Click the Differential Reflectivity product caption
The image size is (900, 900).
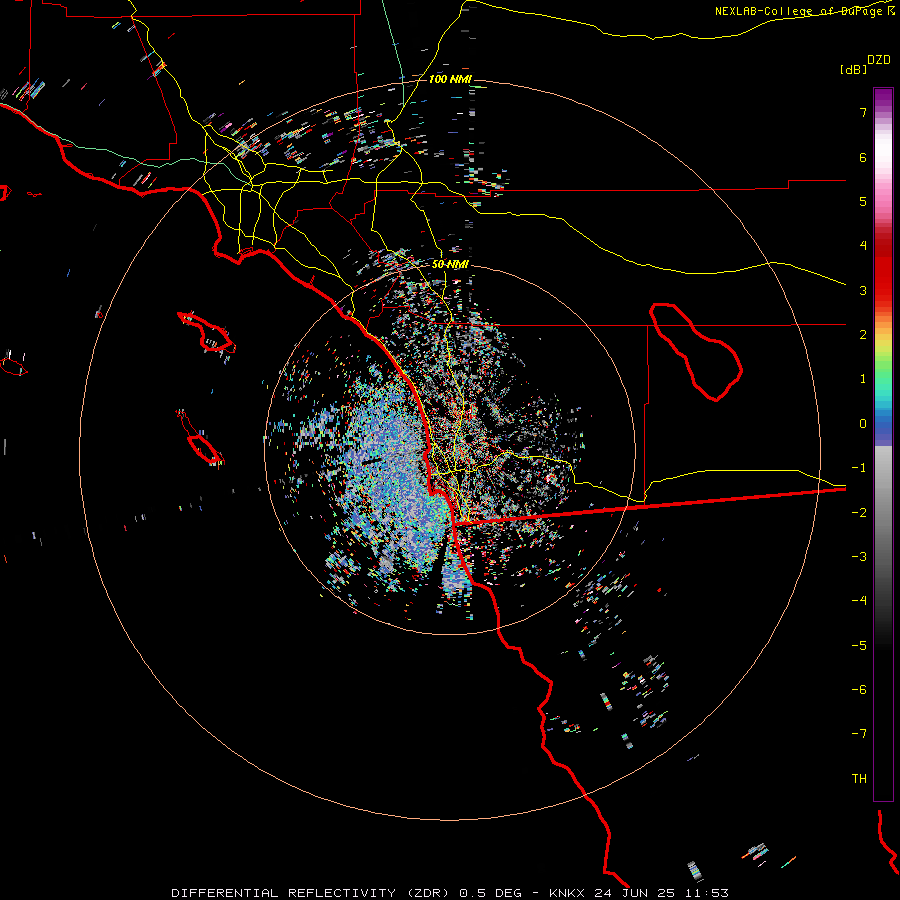pyautogui.click(x=450, y=893)
